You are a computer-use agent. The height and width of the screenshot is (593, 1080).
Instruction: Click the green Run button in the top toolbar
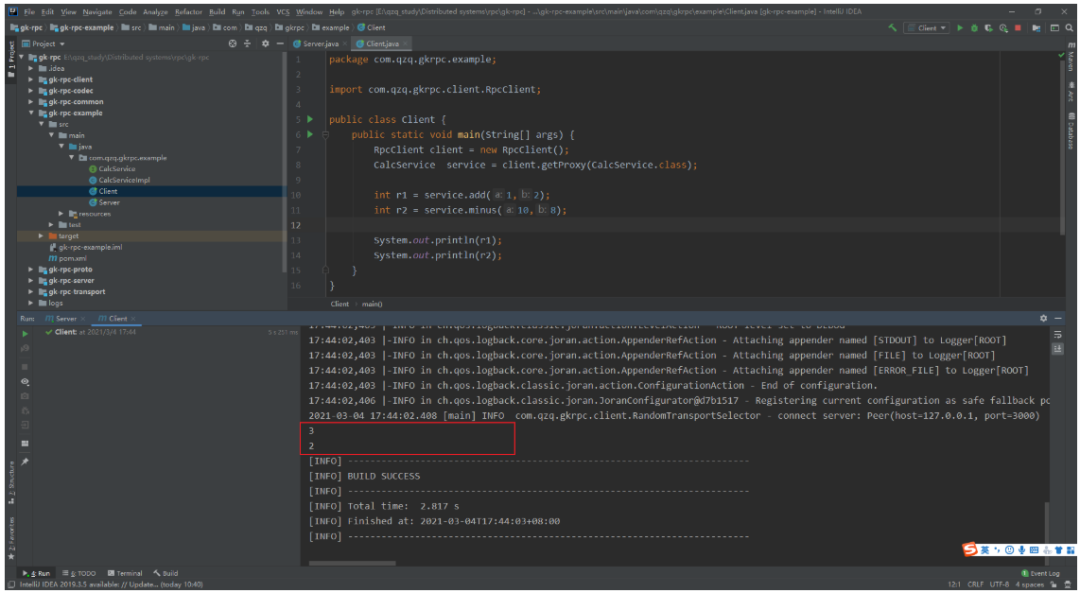pos(961,28)
